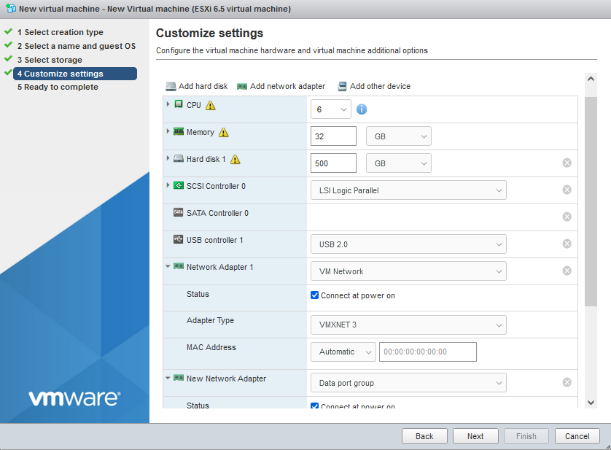The width and height of the screenshot is (611, 450).
Task: Click the Memory warning icon
Action: point(223,132)
